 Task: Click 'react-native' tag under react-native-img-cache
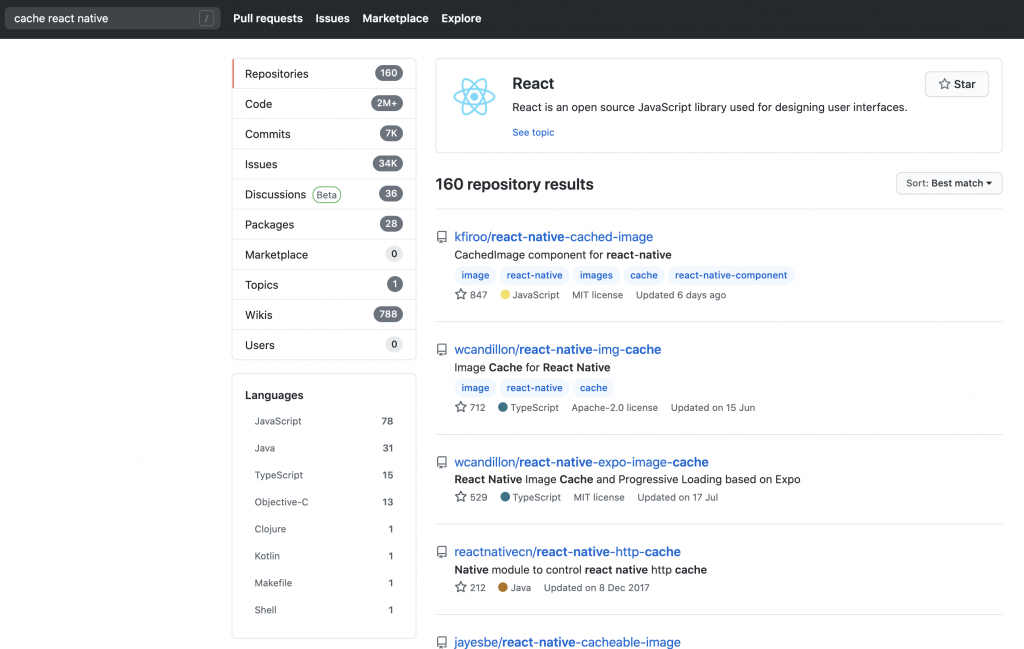[534, 388]
